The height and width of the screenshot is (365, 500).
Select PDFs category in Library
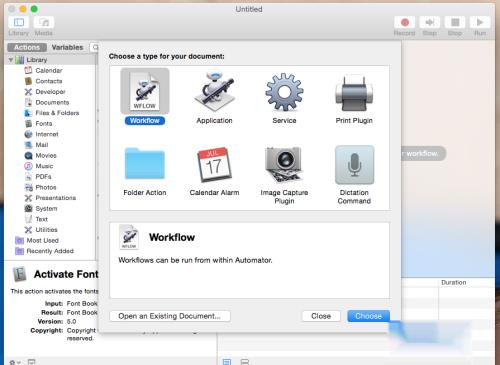[x=43, y=177]
